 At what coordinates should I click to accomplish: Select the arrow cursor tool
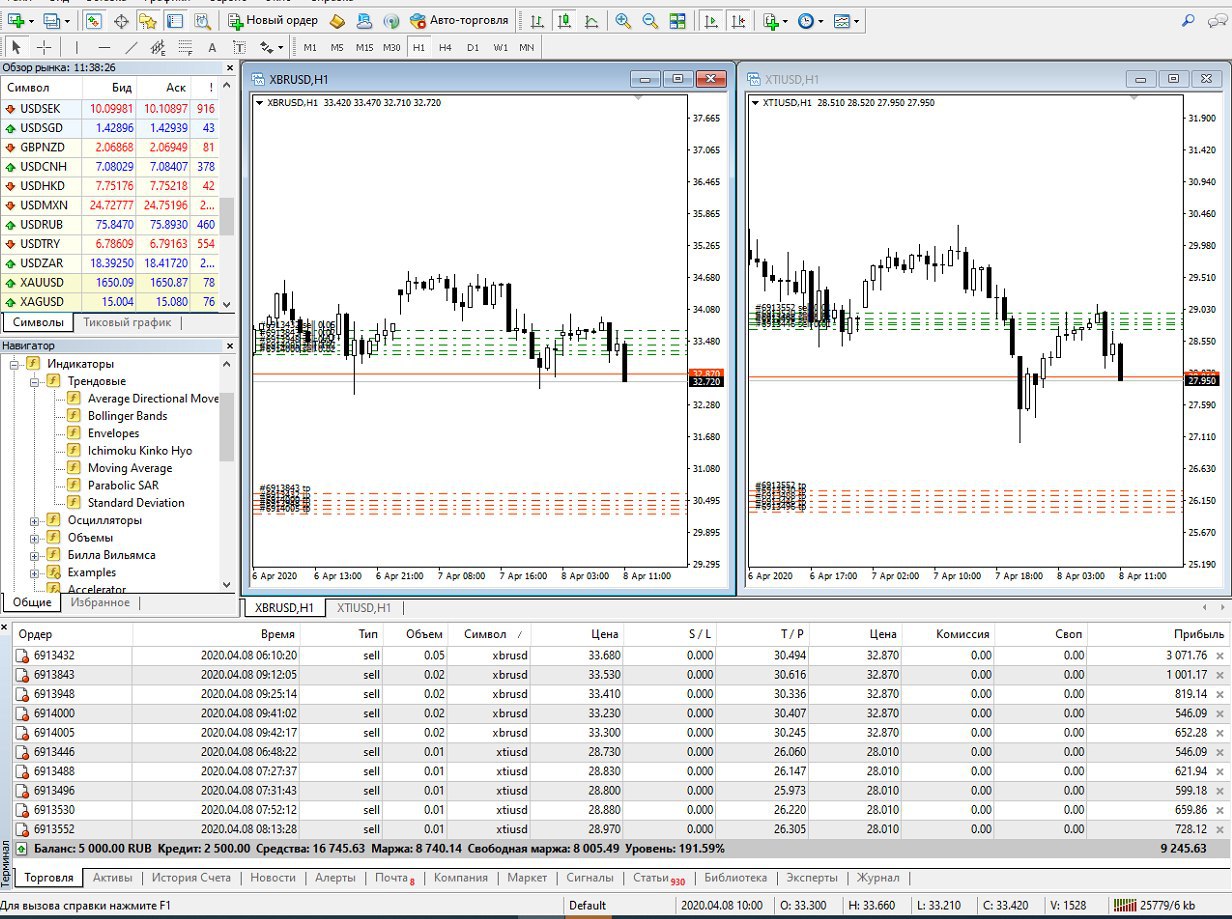point(16,47)
